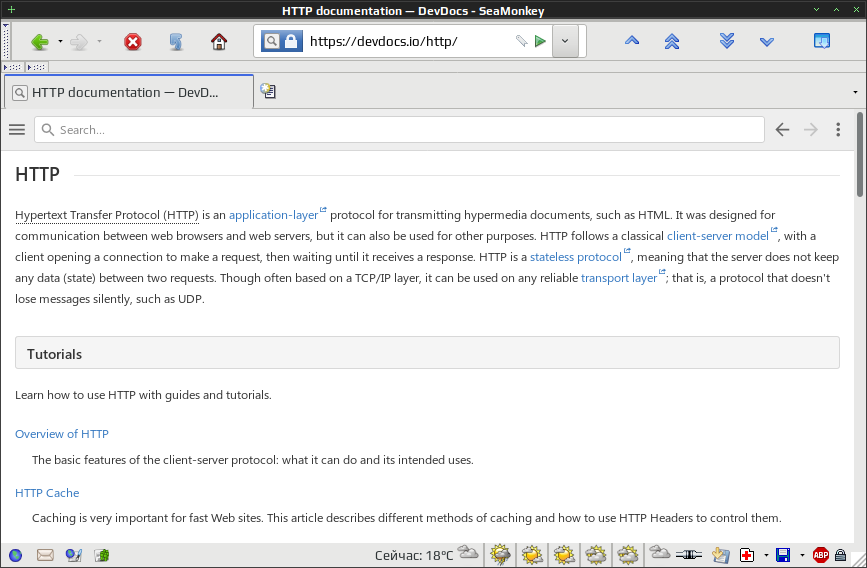Open a new tab with the new-tab icon
This screenshot has height=568, width=867.
coord(268,91)
